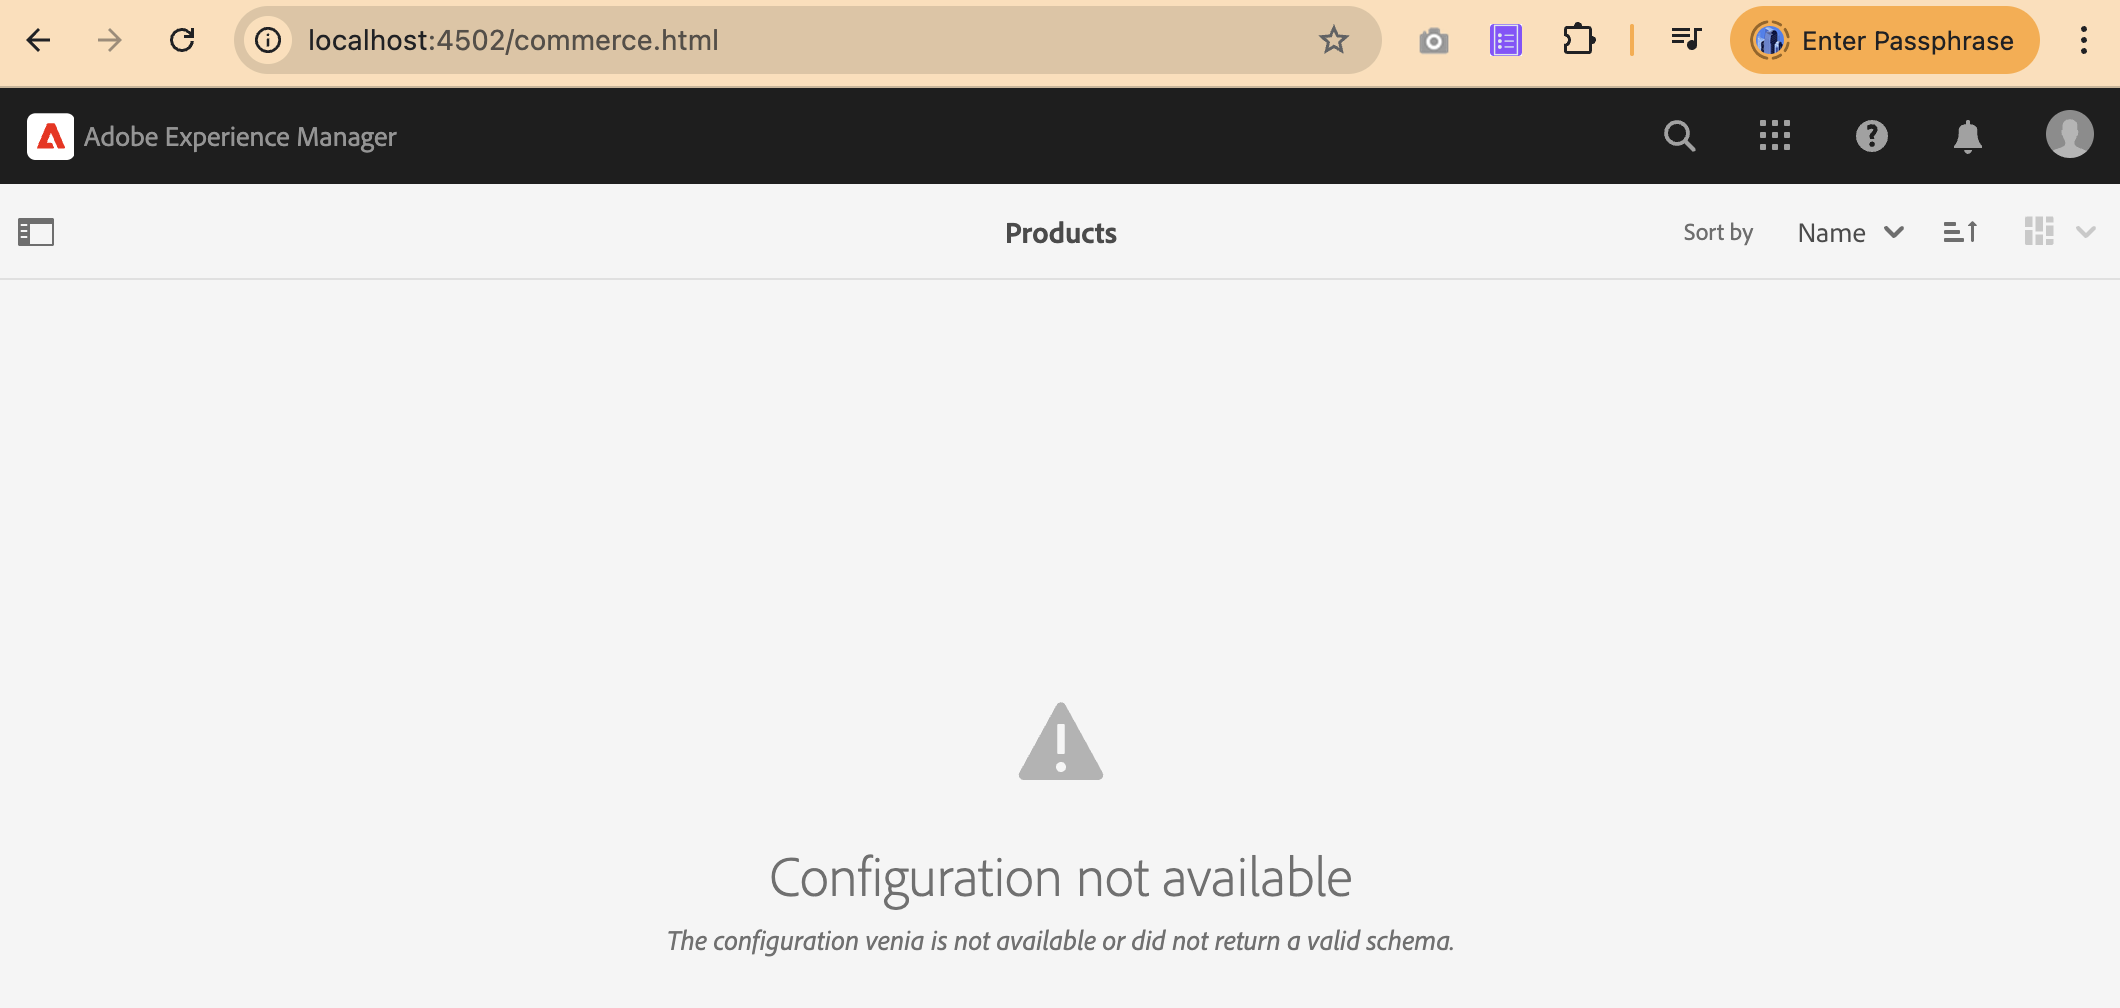Click the Sort by Name chevron arrow

point(1894,232)
